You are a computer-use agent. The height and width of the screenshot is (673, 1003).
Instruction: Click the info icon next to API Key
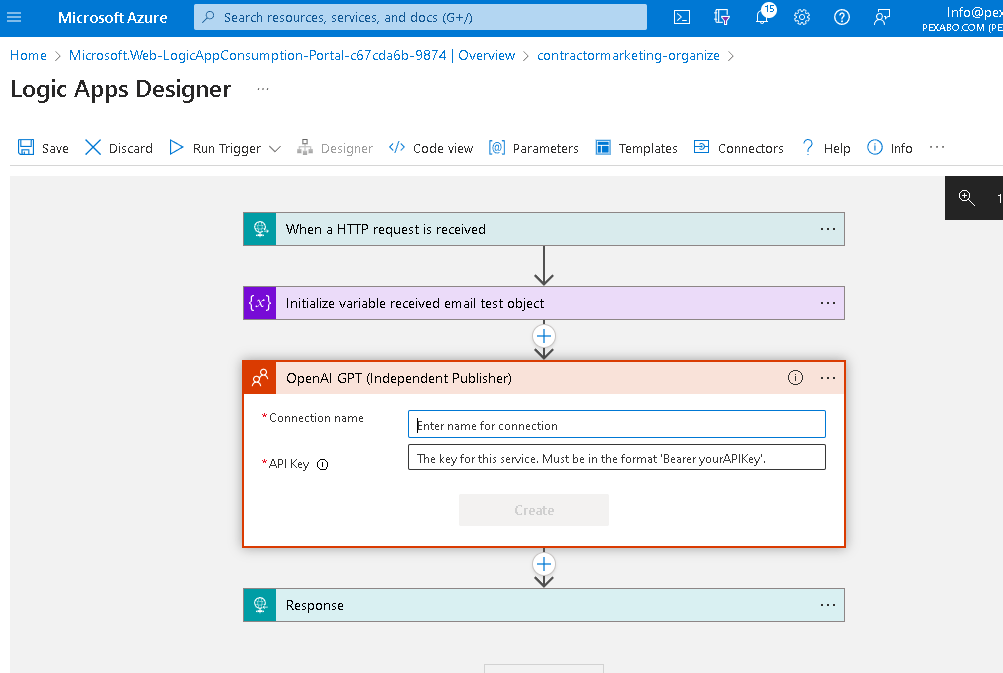322,464
